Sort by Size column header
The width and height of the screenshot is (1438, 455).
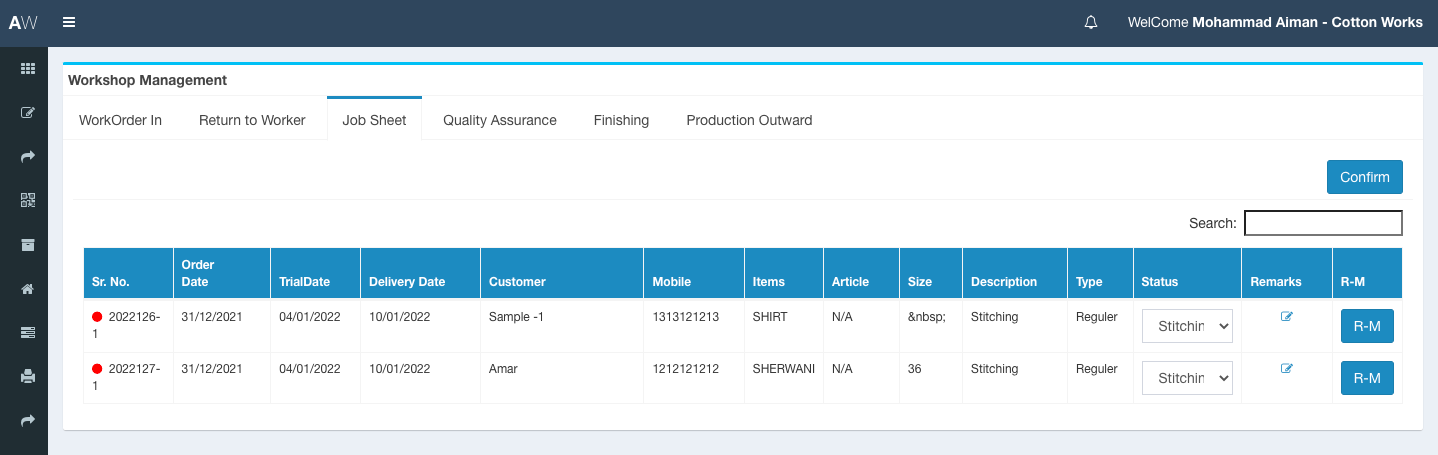(931, 273)
